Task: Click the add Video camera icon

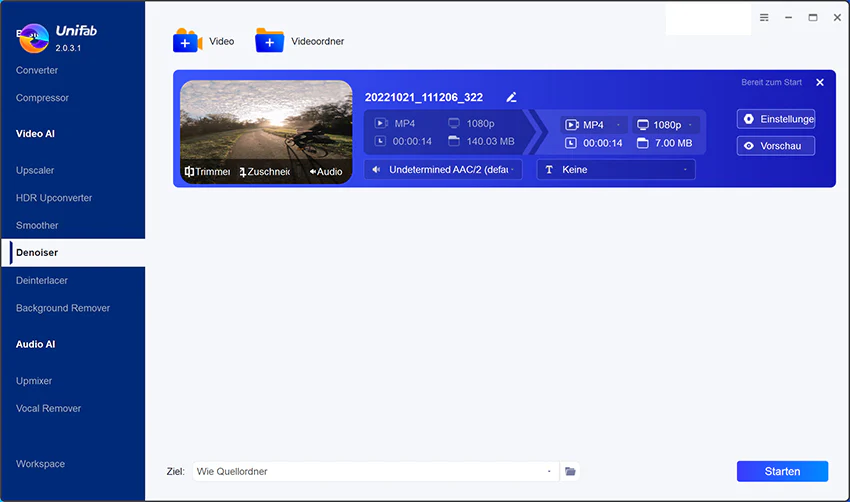Action: pos(187,41)
